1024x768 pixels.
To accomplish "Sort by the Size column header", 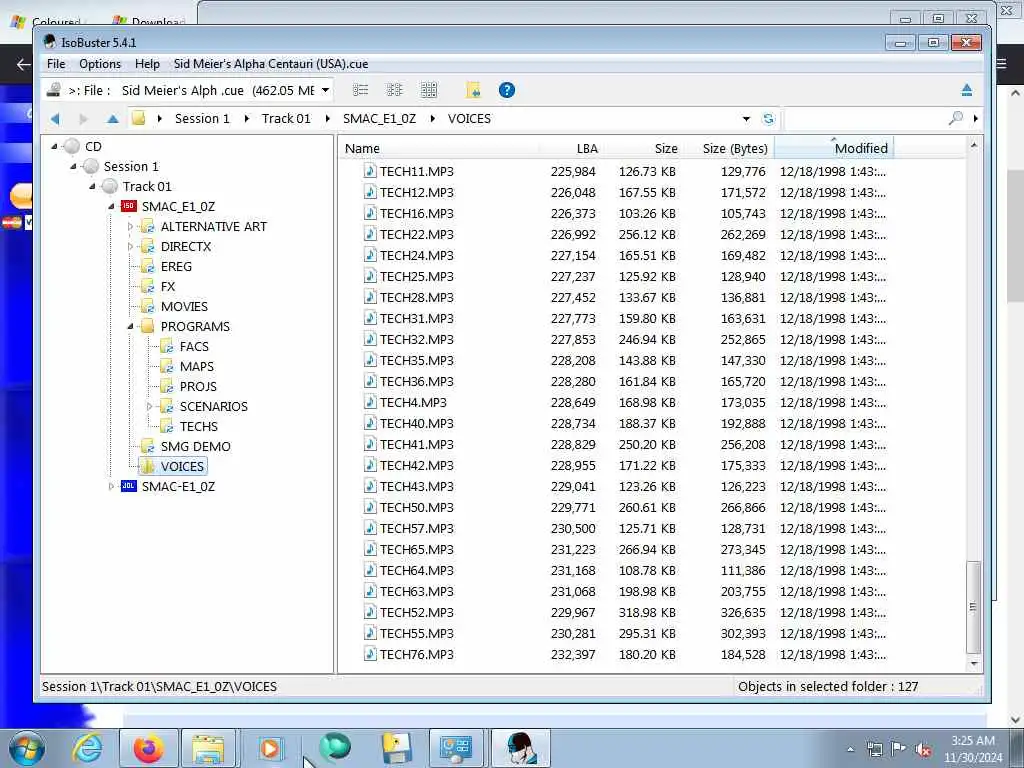I will pos(644,148).
